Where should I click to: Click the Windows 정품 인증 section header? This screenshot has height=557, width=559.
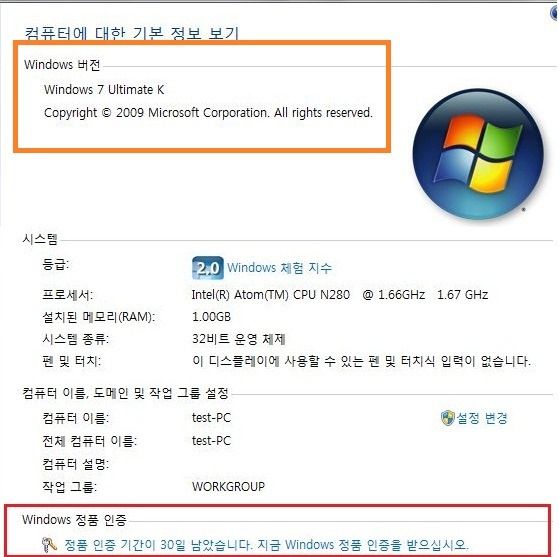[75, 520]
